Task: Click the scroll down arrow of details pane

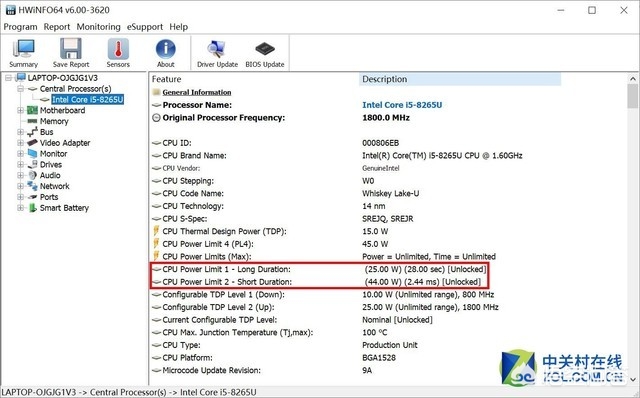Action: (x=633, y=379)
